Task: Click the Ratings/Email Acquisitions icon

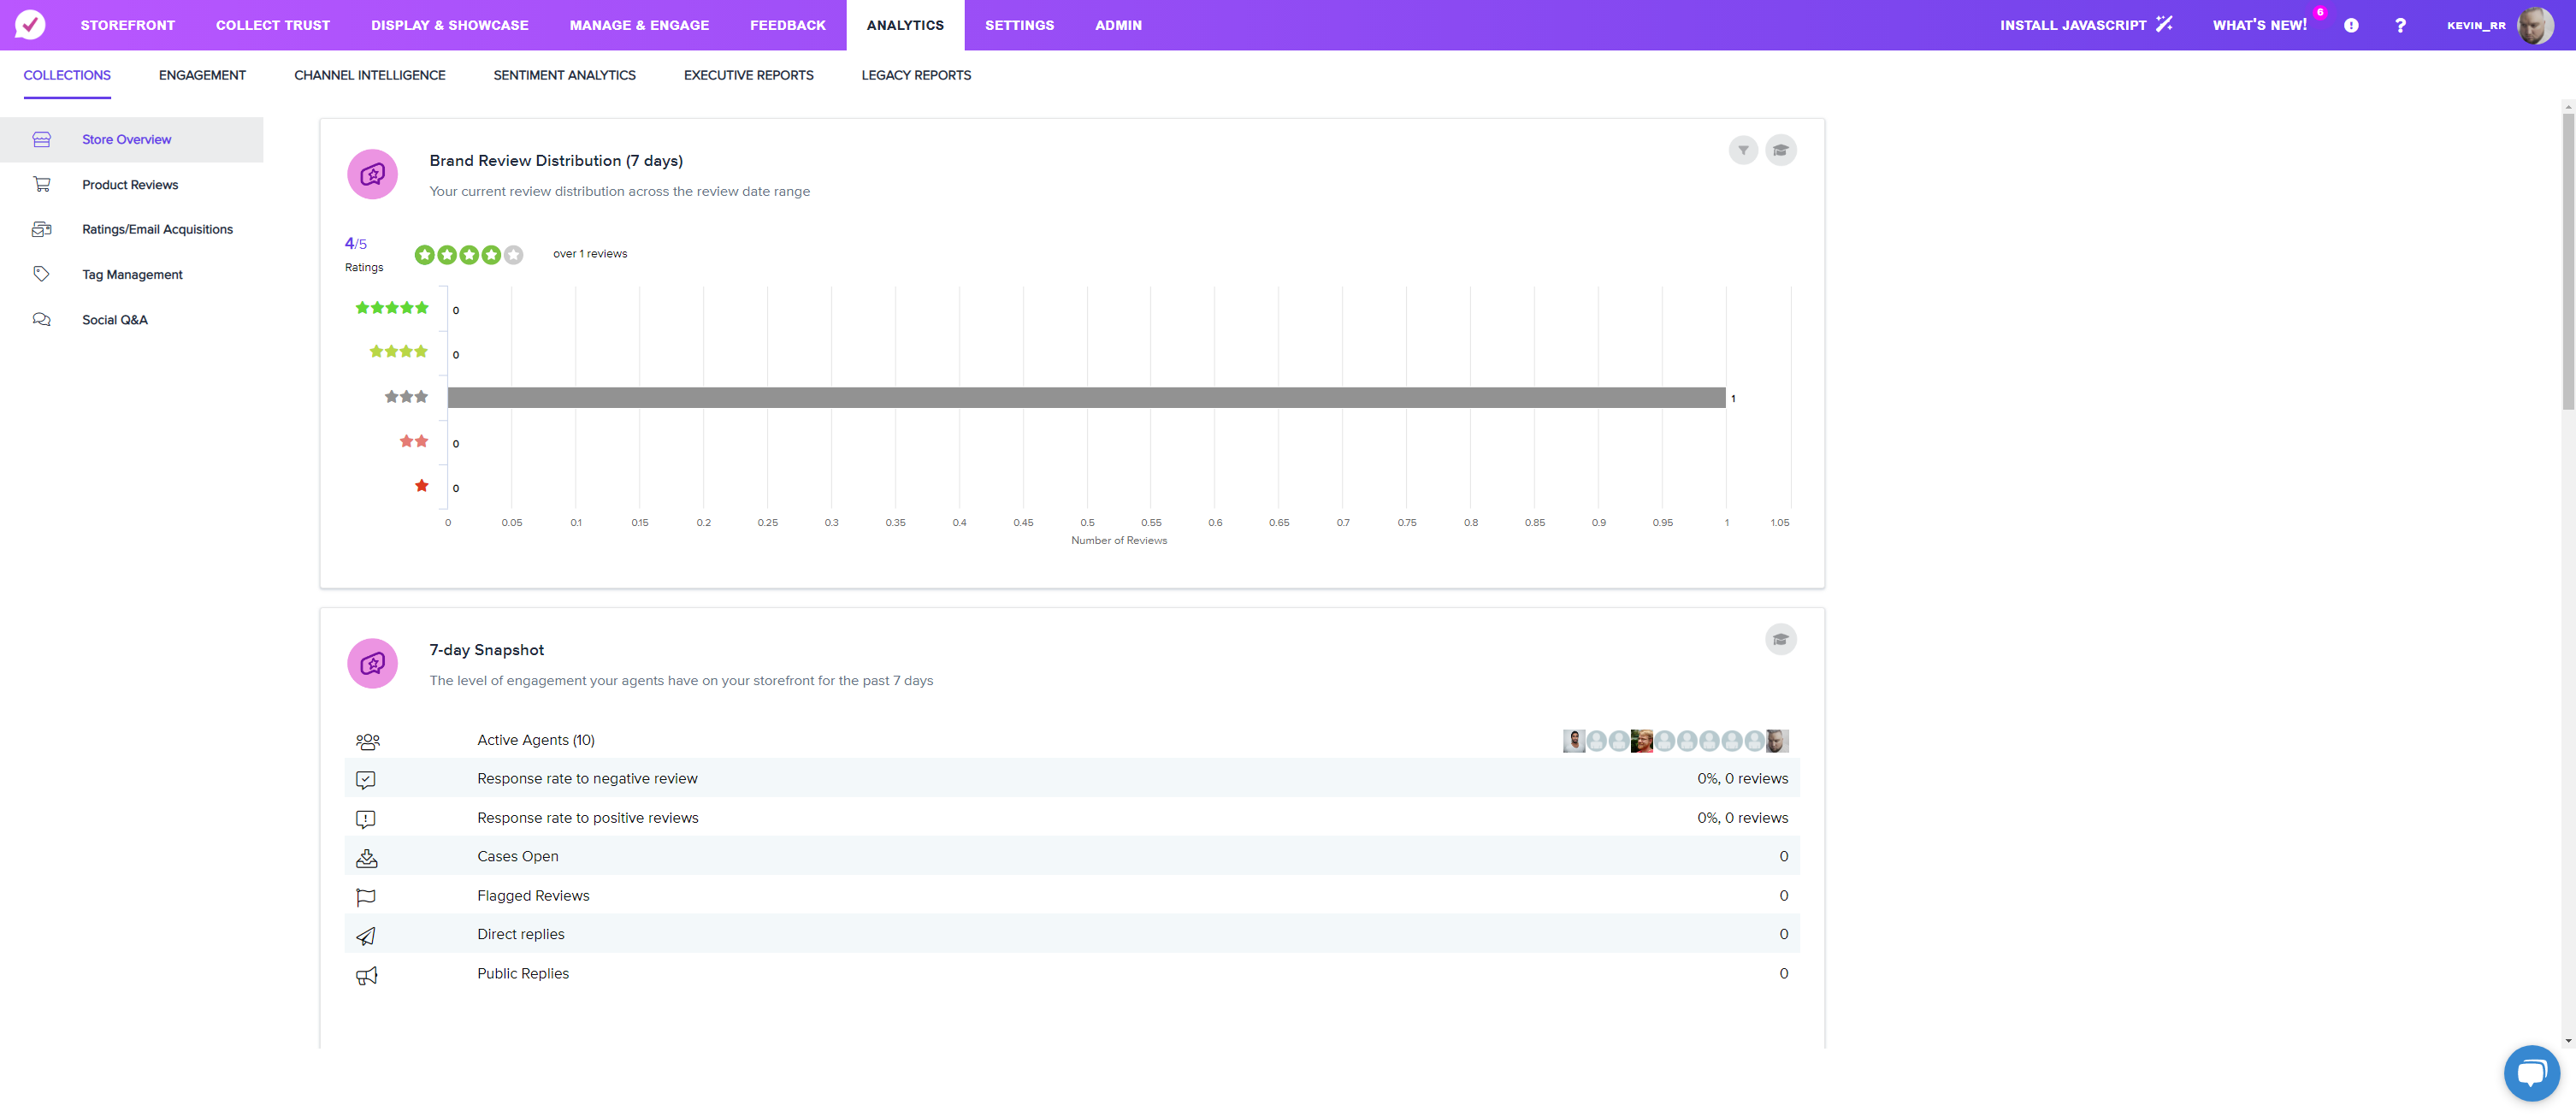Action: pyautogui.click(x=41, y=229)
